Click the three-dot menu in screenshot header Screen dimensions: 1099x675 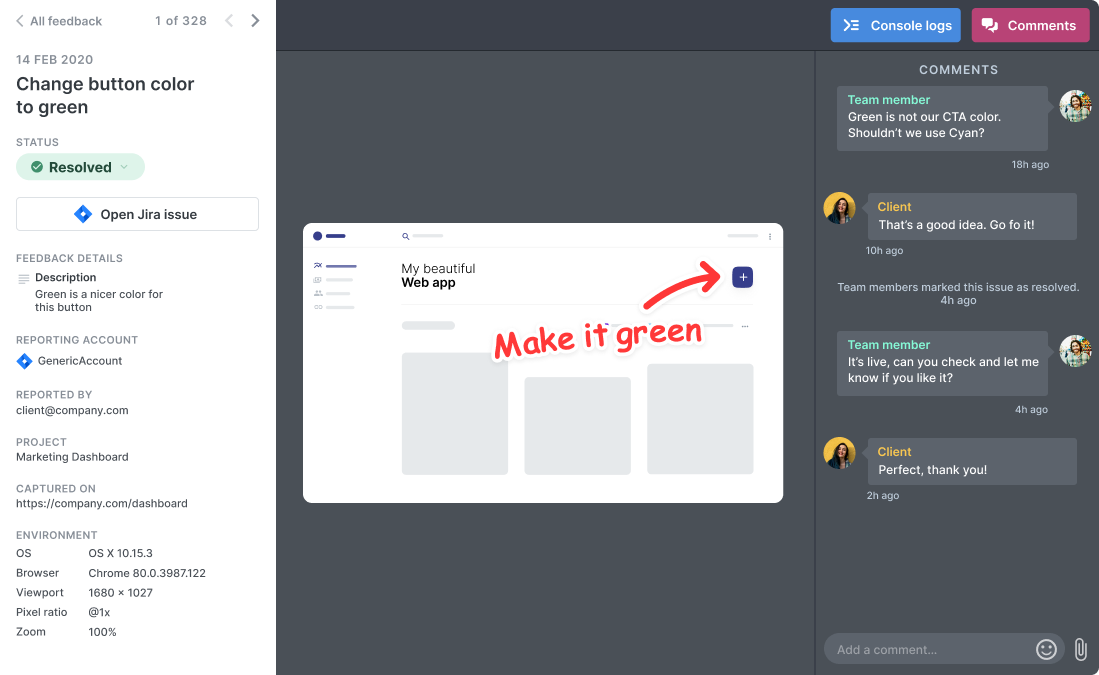coord(769,237)
